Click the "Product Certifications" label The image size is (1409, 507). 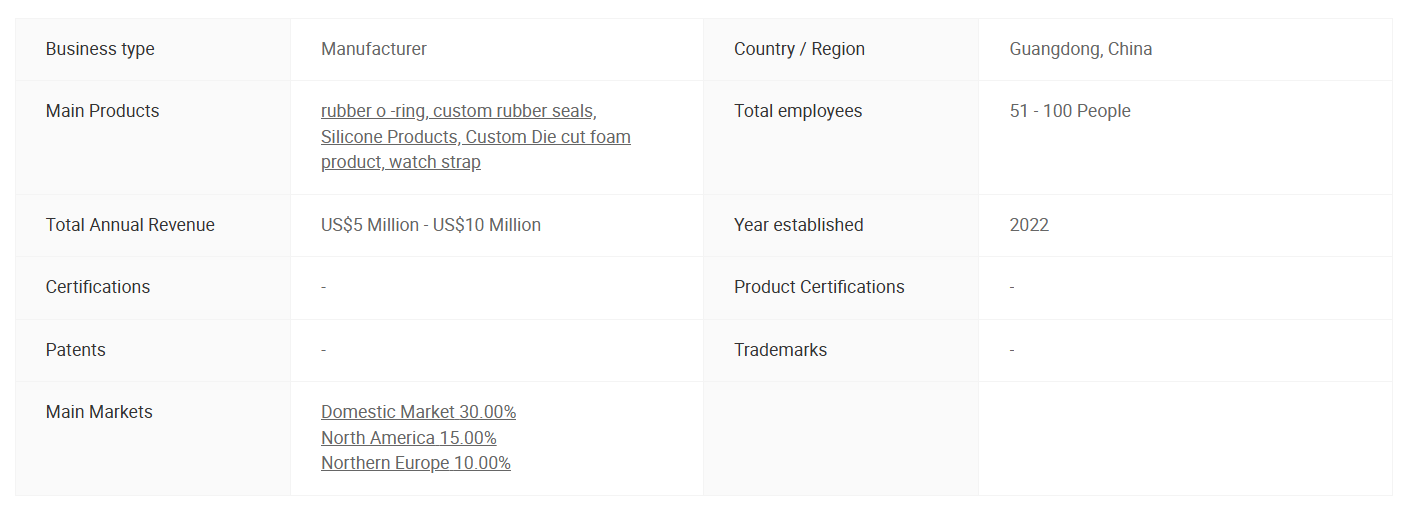[818, 287]
